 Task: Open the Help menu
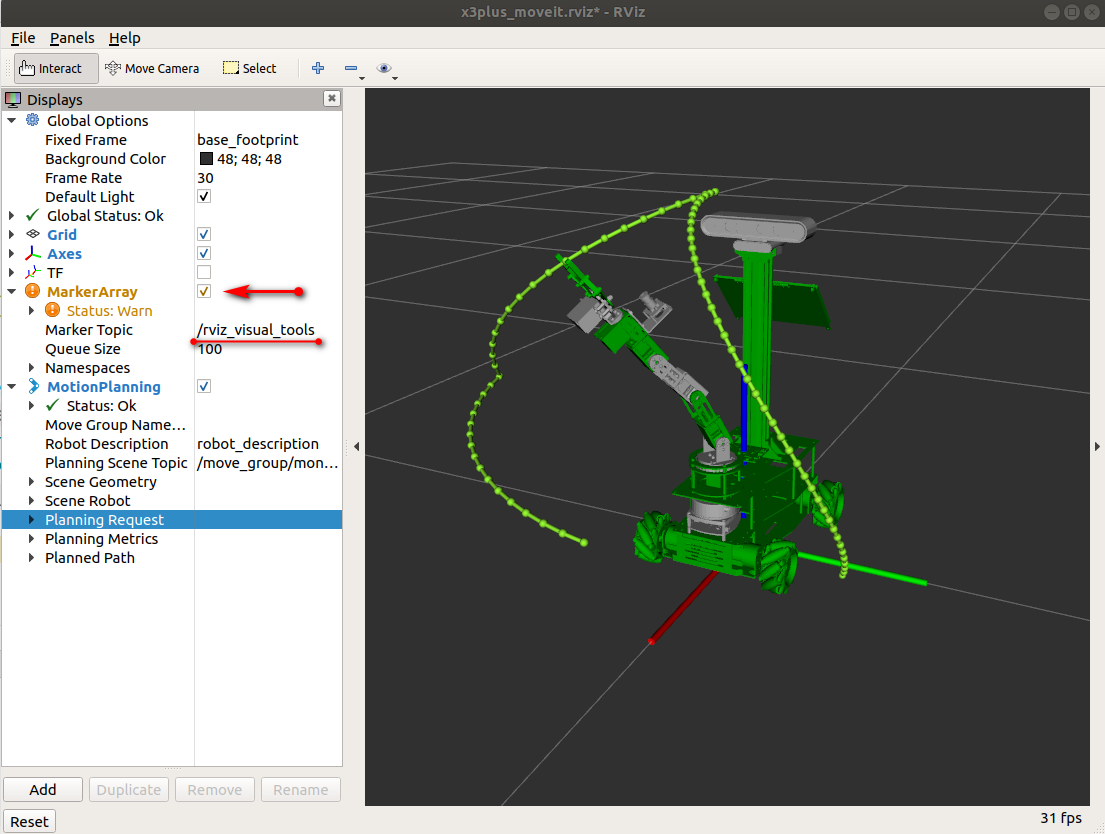pos(125,38)
